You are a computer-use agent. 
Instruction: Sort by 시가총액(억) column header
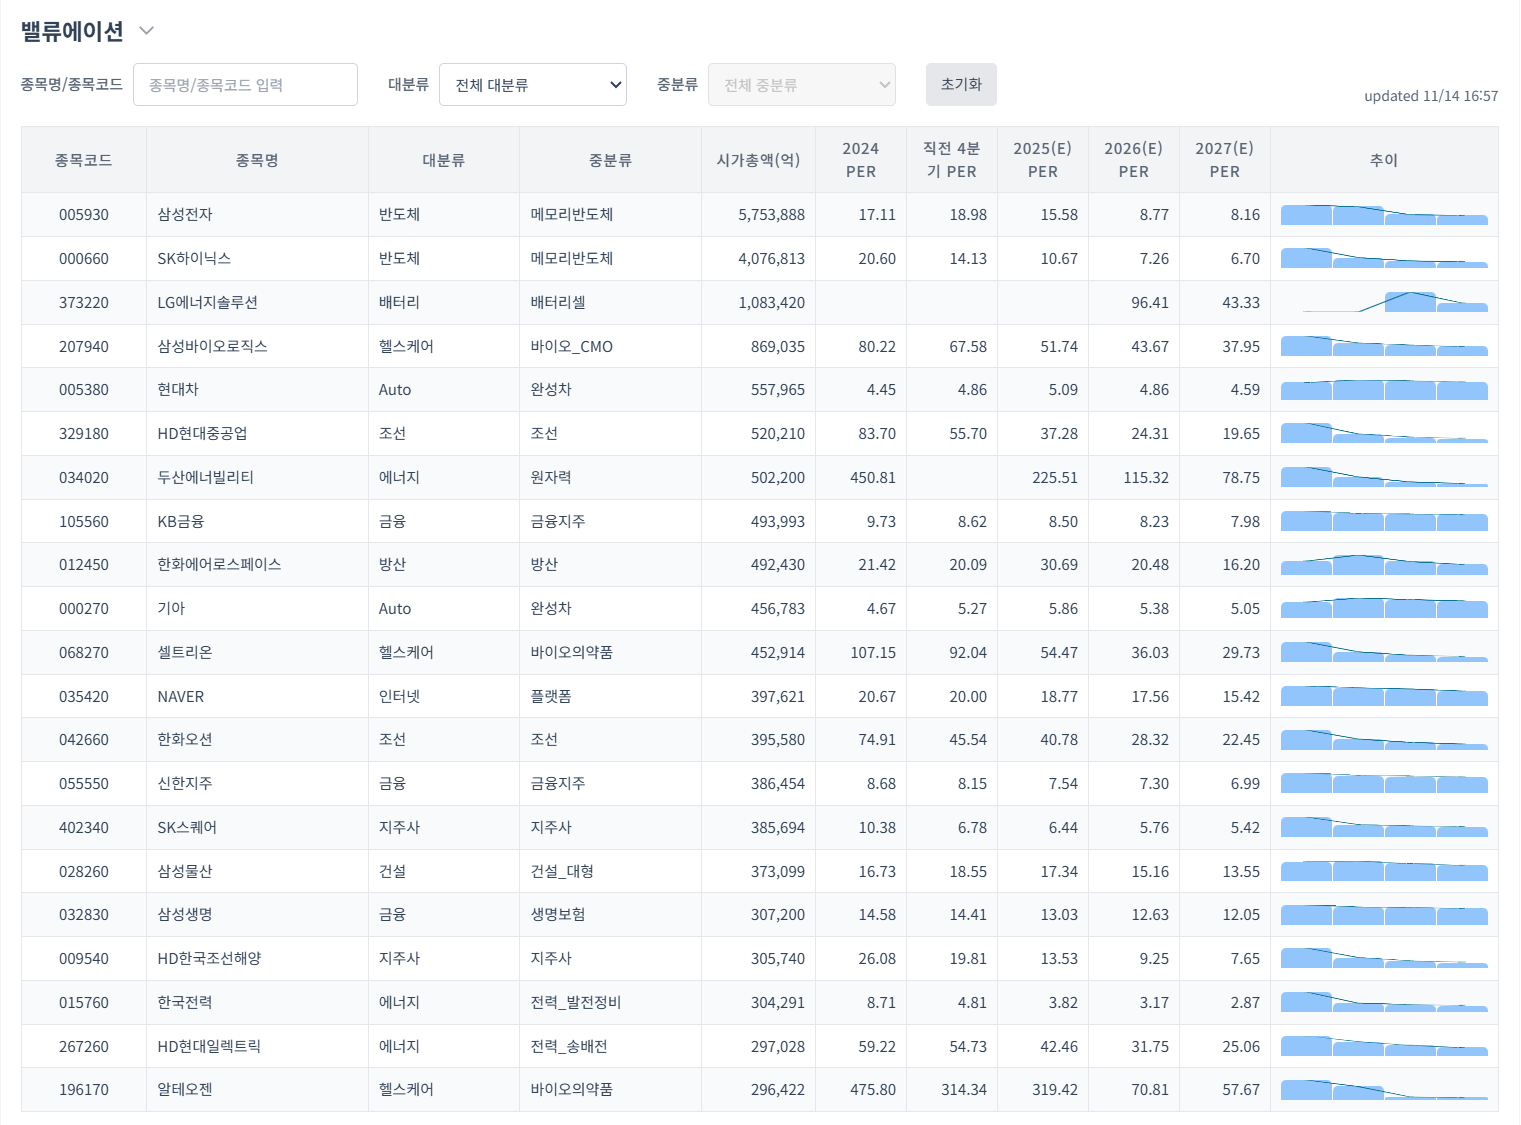(x=758, y=160)
